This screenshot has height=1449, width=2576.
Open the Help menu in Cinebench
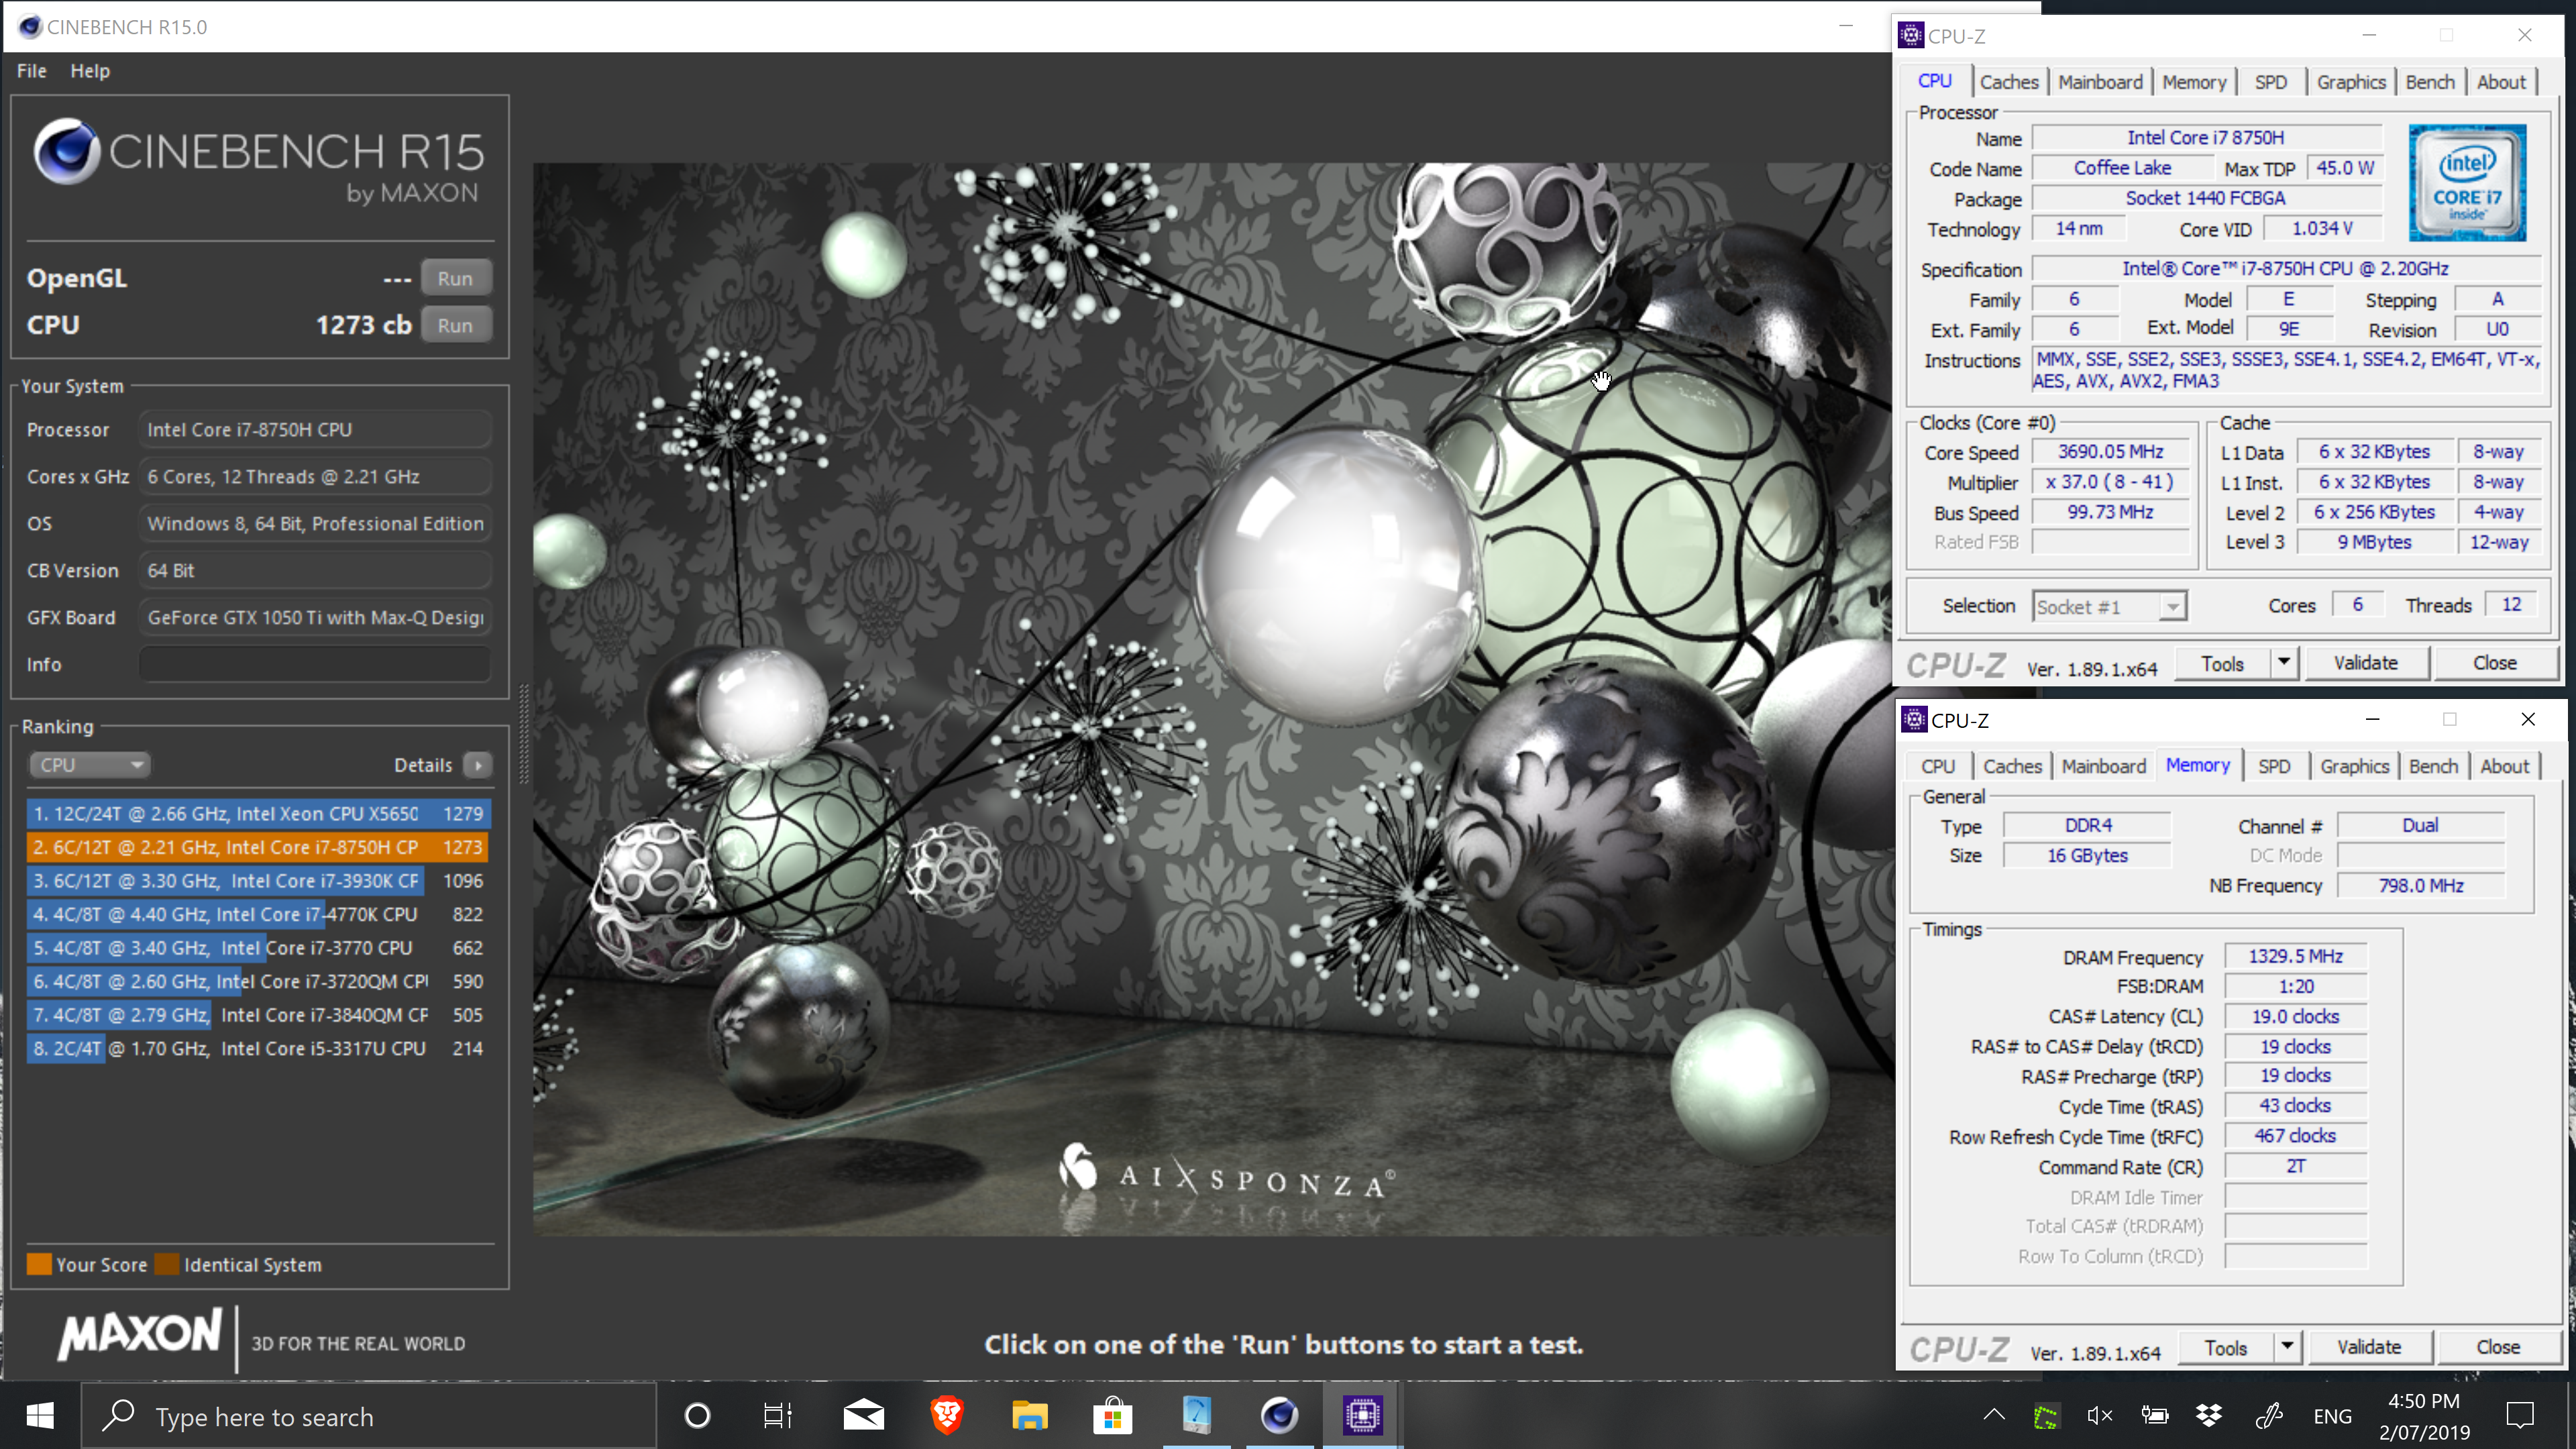pos(90,71)
